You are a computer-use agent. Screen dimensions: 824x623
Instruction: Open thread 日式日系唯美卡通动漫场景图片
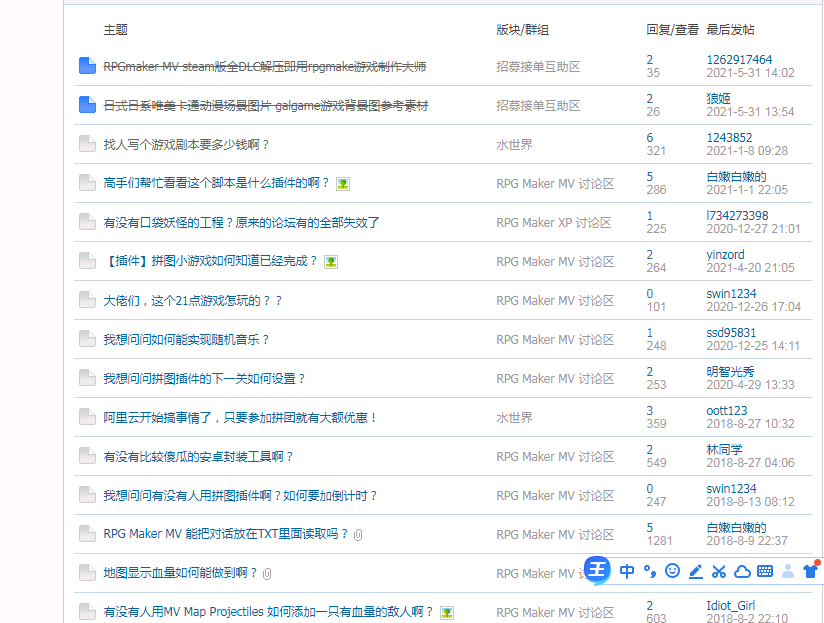[266, 106]
